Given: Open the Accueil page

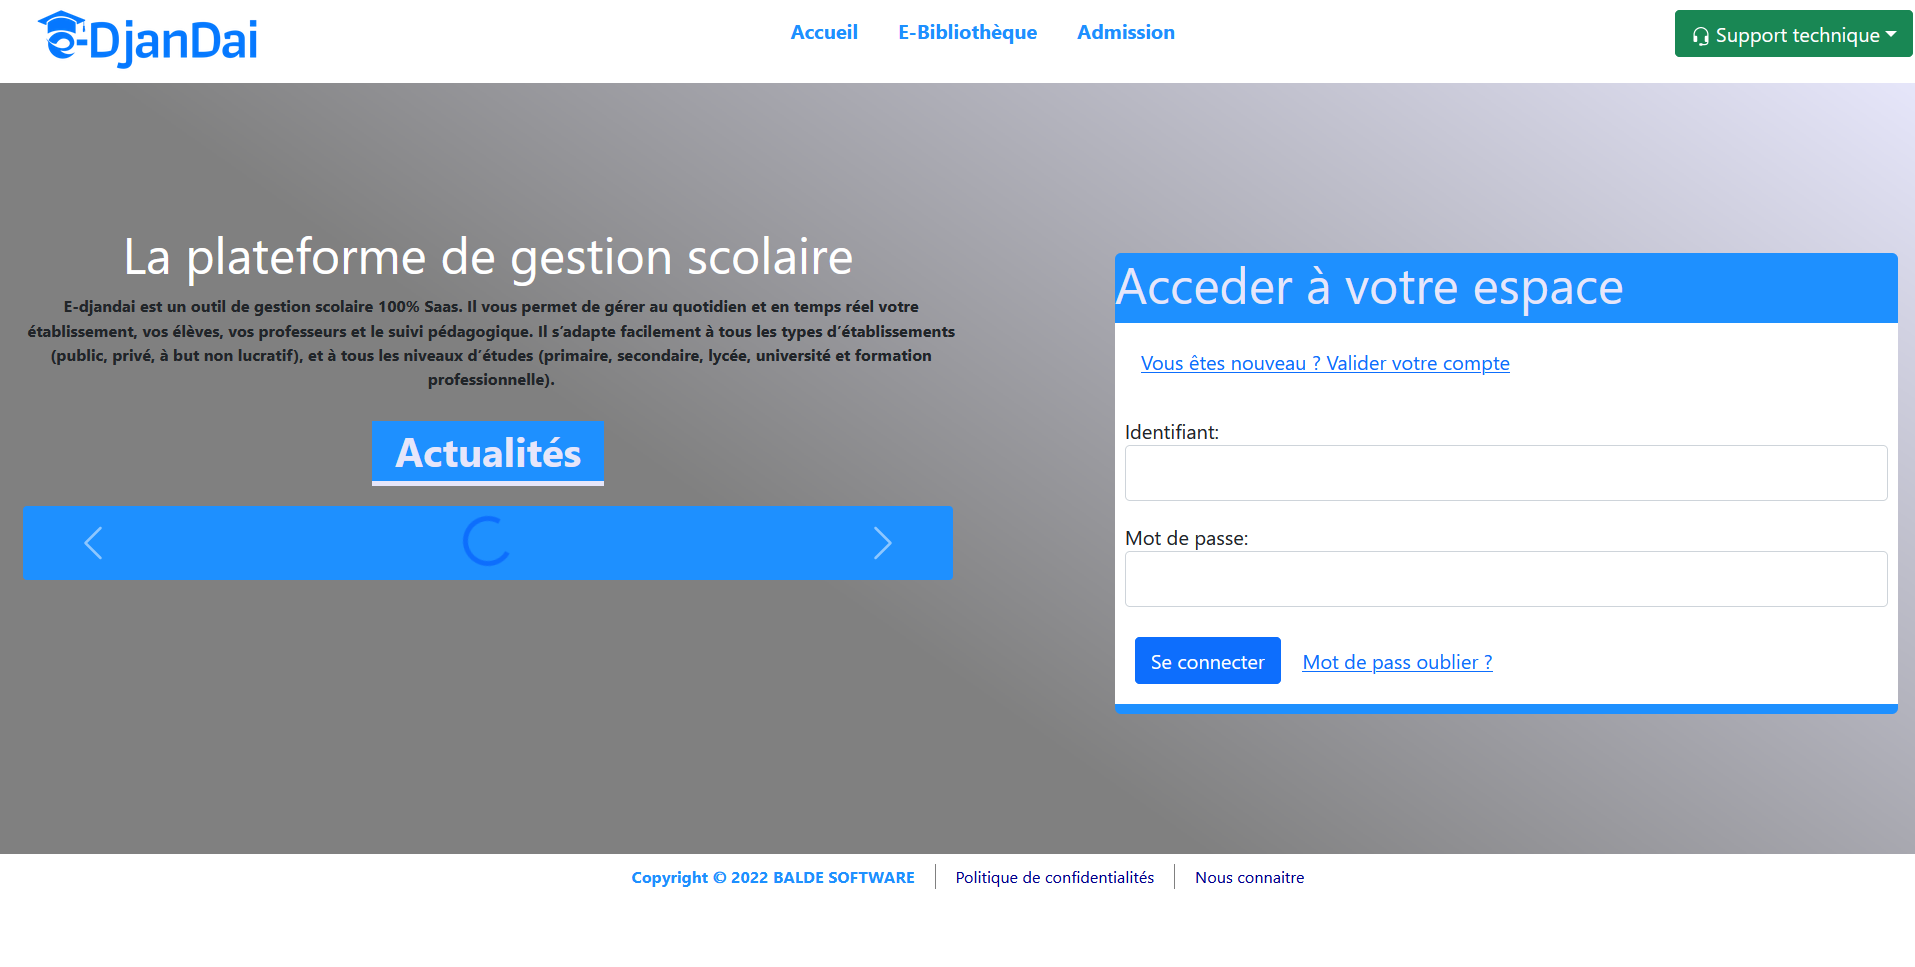Looking at the screenshot, I should [824, 32].
